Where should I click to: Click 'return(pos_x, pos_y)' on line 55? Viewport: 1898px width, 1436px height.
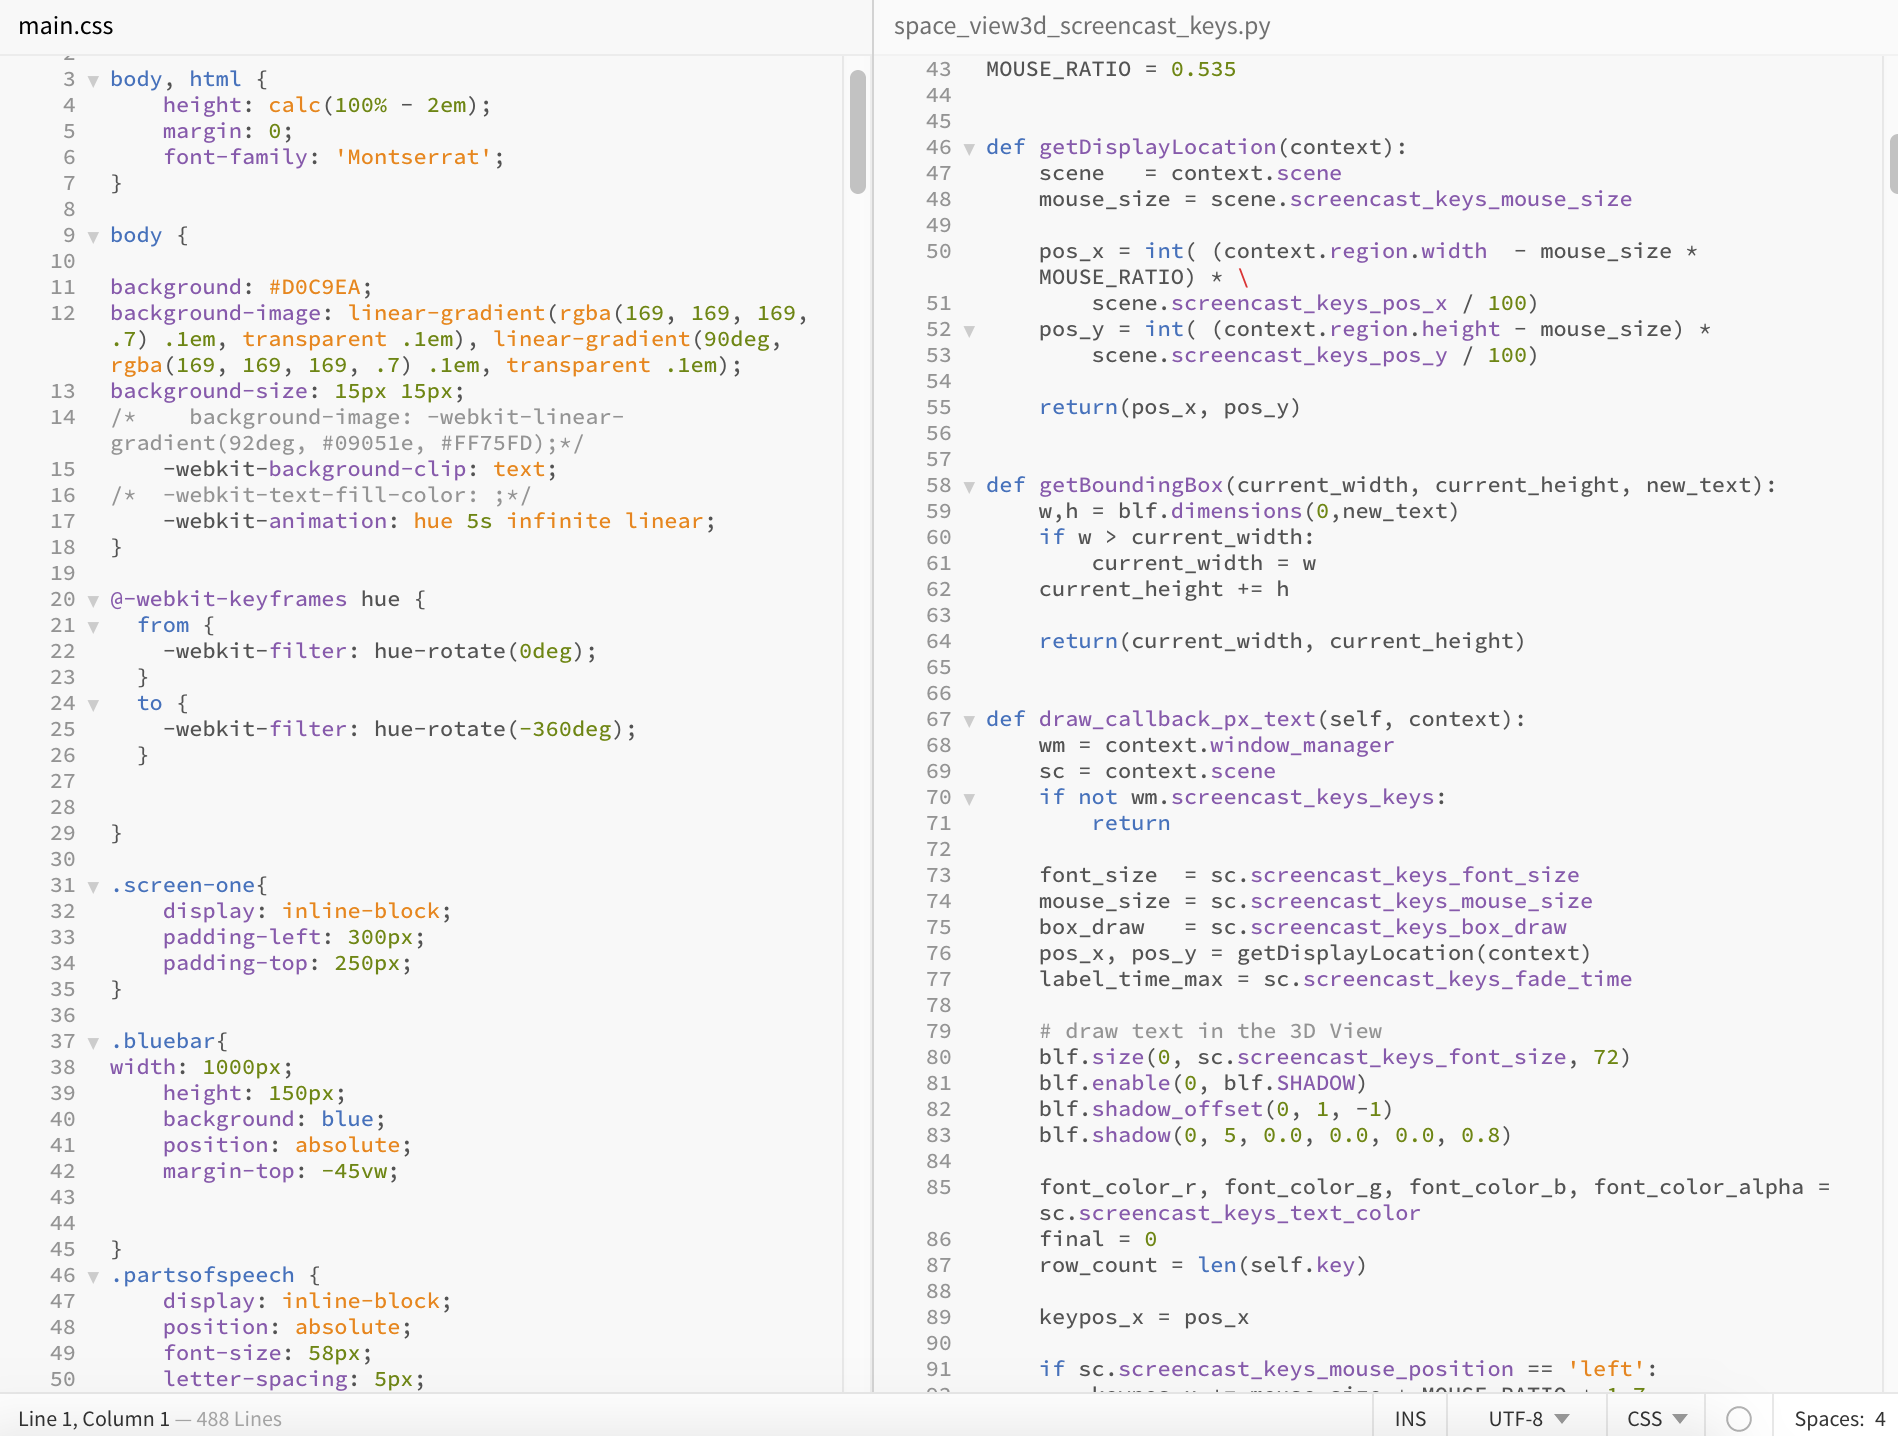(1169, 407)
